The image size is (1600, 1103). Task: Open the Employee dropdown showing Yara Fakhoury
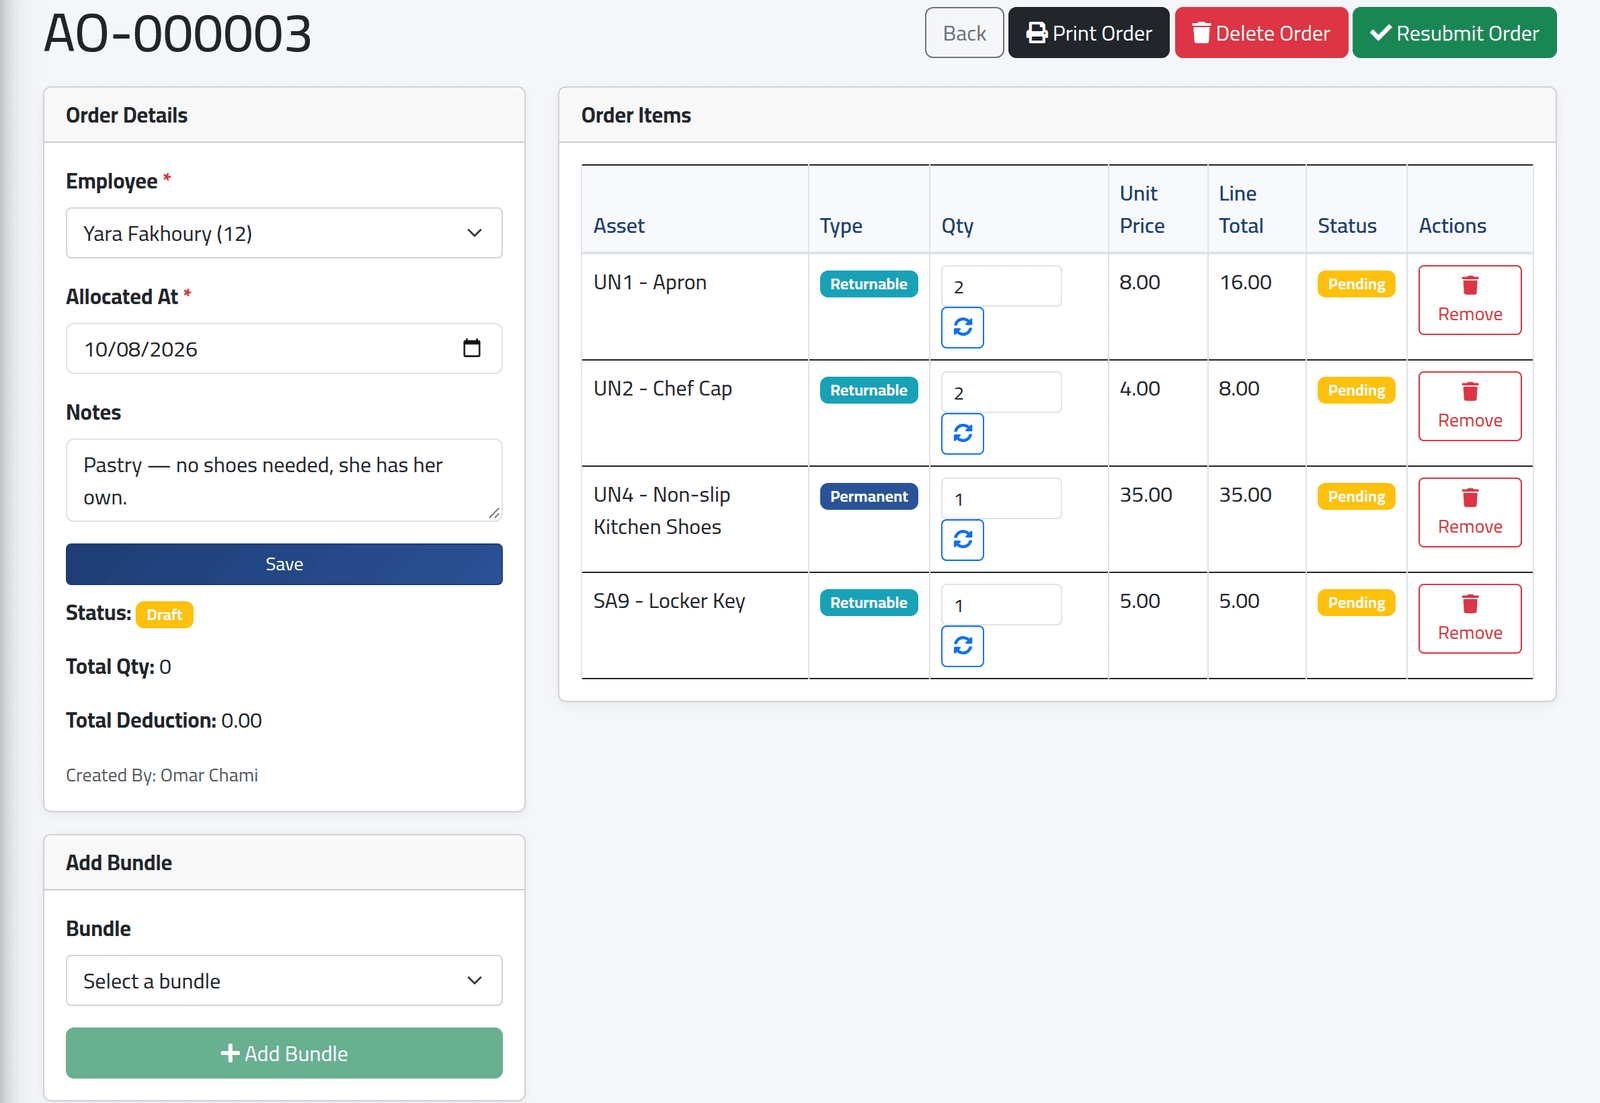(x=284, y=233)
